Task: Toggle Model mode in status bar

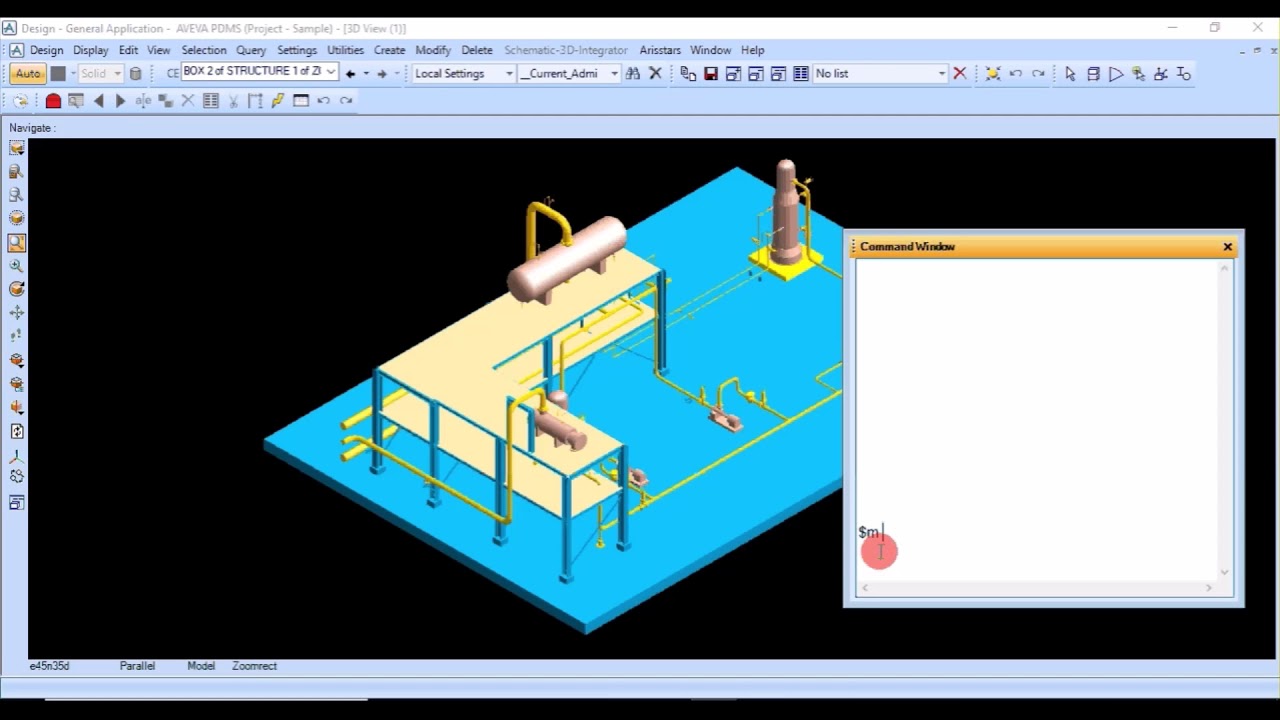Action: coord(201,666)
